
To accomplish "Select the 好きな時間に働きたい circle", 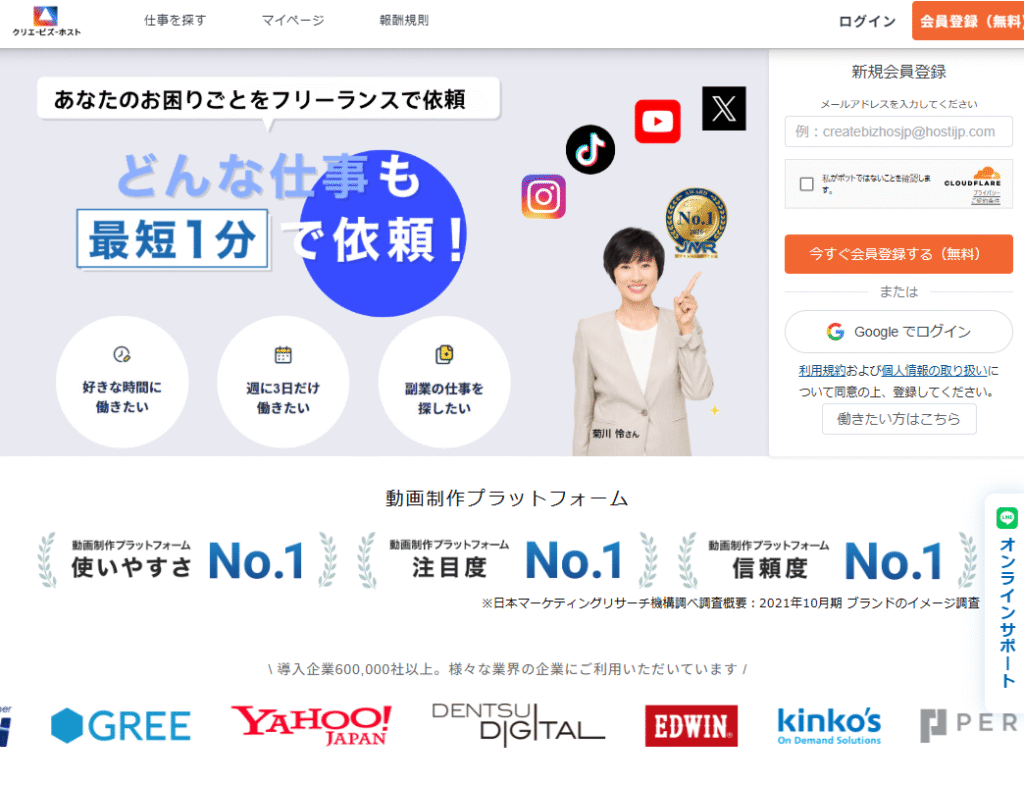I will pyautogui.click(x=122, y=382).
